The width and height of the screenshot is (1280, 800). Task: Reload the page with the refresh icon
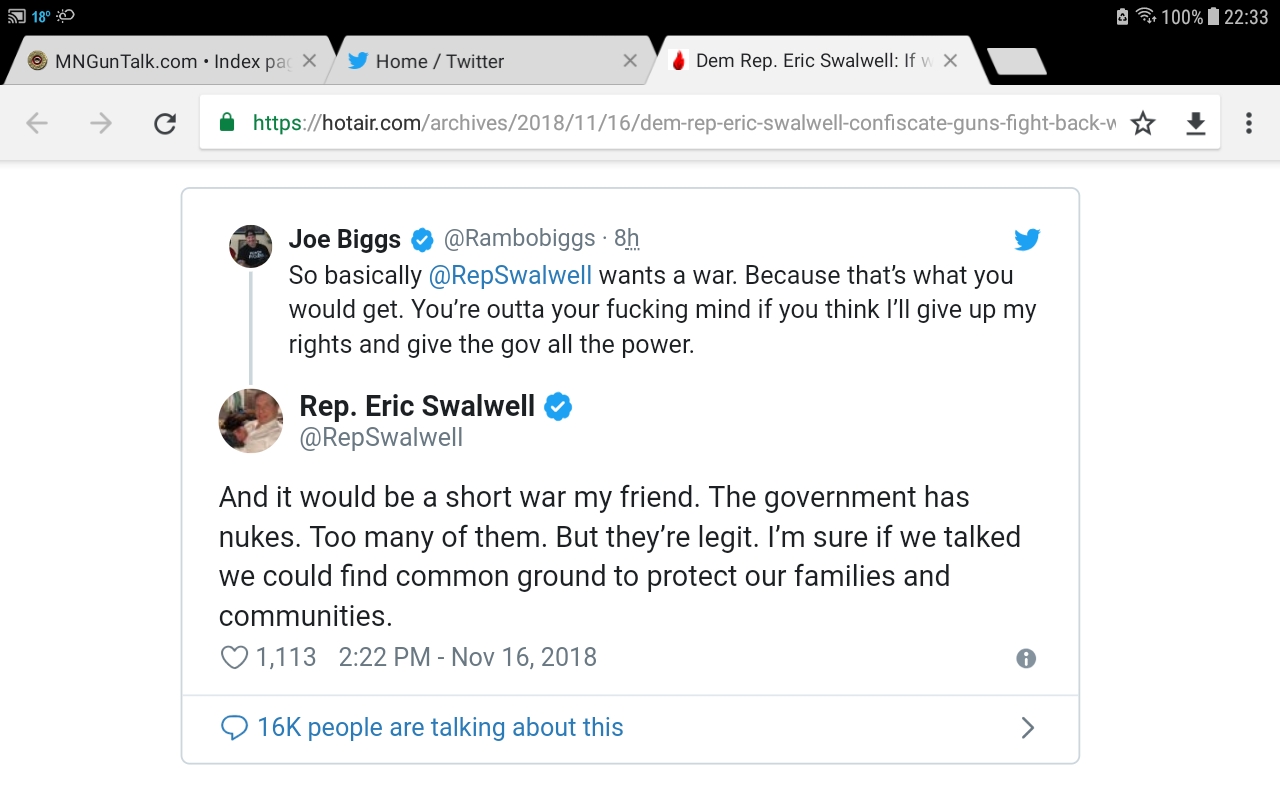165,123
